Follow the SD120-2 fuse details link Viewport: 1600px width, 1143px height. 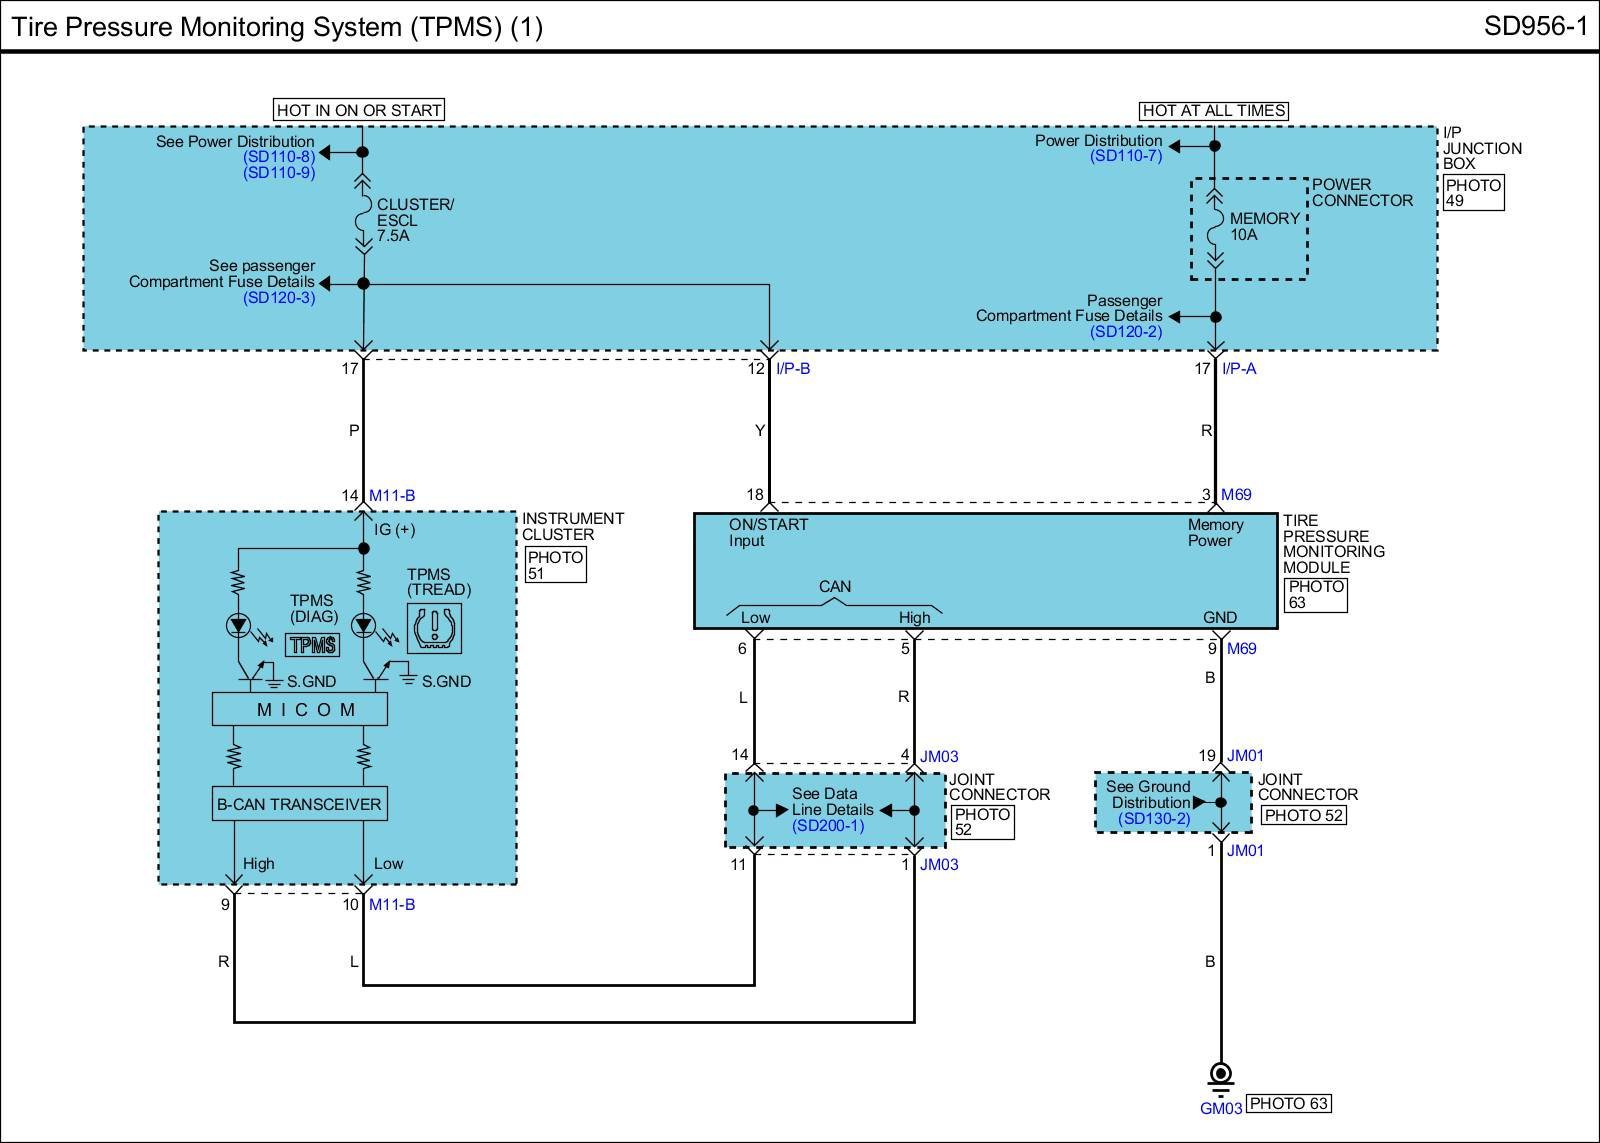click(x=1126, y=332)
